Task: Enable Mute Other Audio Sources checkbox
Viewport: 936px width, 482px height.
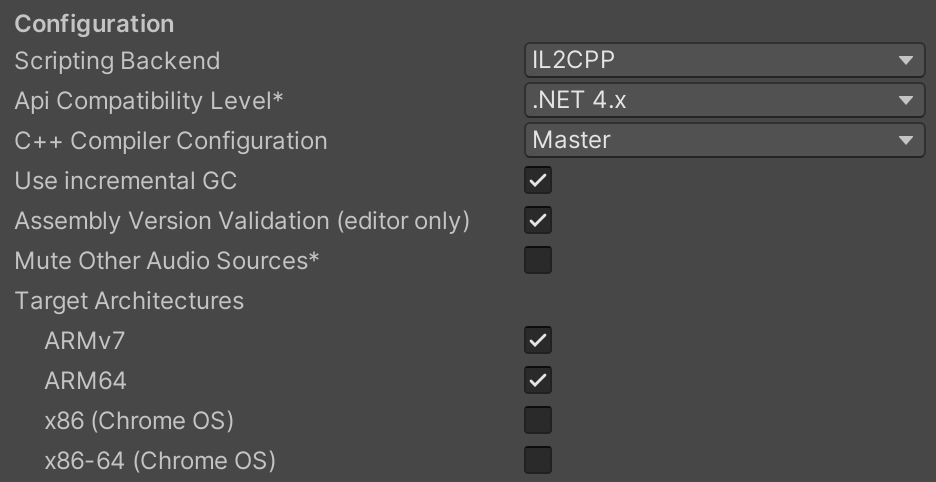Action: [x=538, y=261]
